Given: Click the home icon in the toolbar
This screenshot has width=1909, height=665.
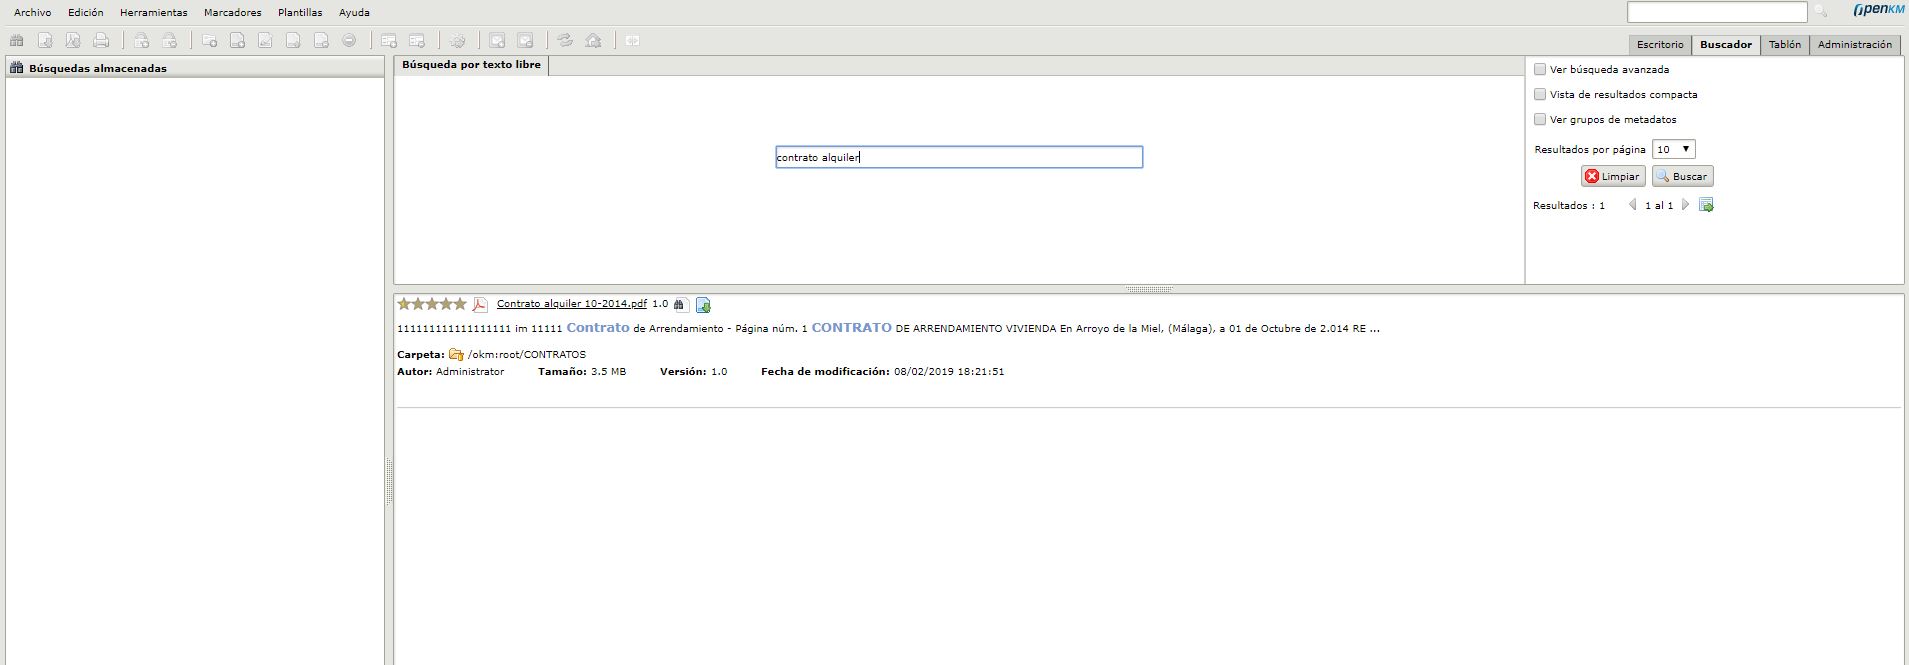Looking at the screenshot, I should pos(593,41).
